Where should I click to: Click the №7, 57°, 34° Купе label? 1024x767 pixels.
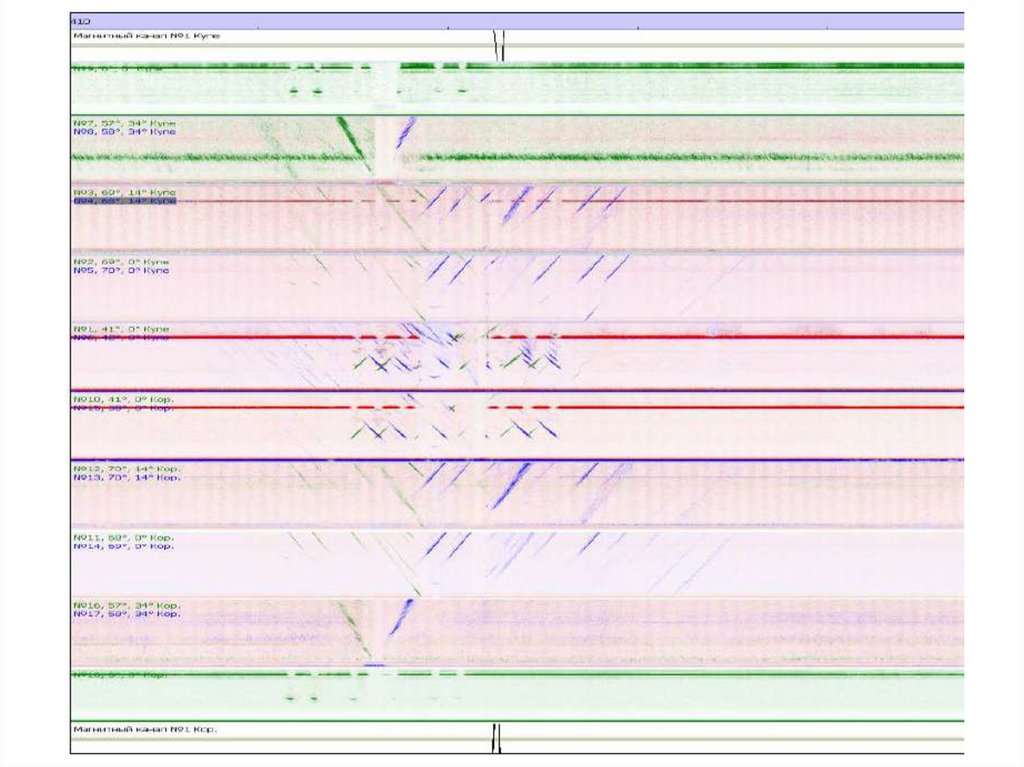tap(124, 123)
